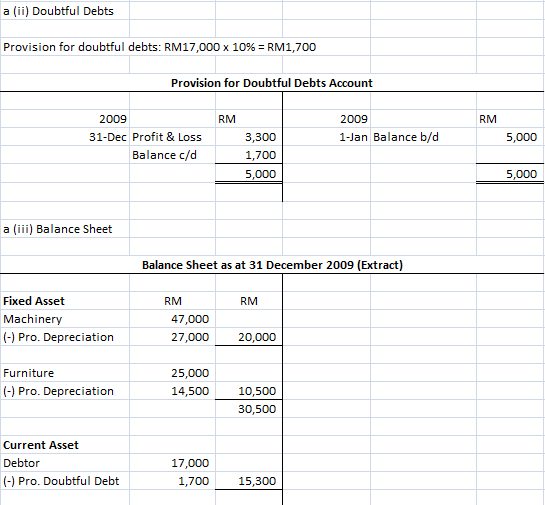Viewport: 545px width, 505px height.
Task: Click the 27,000 depreciation amount
Action: 172,337
